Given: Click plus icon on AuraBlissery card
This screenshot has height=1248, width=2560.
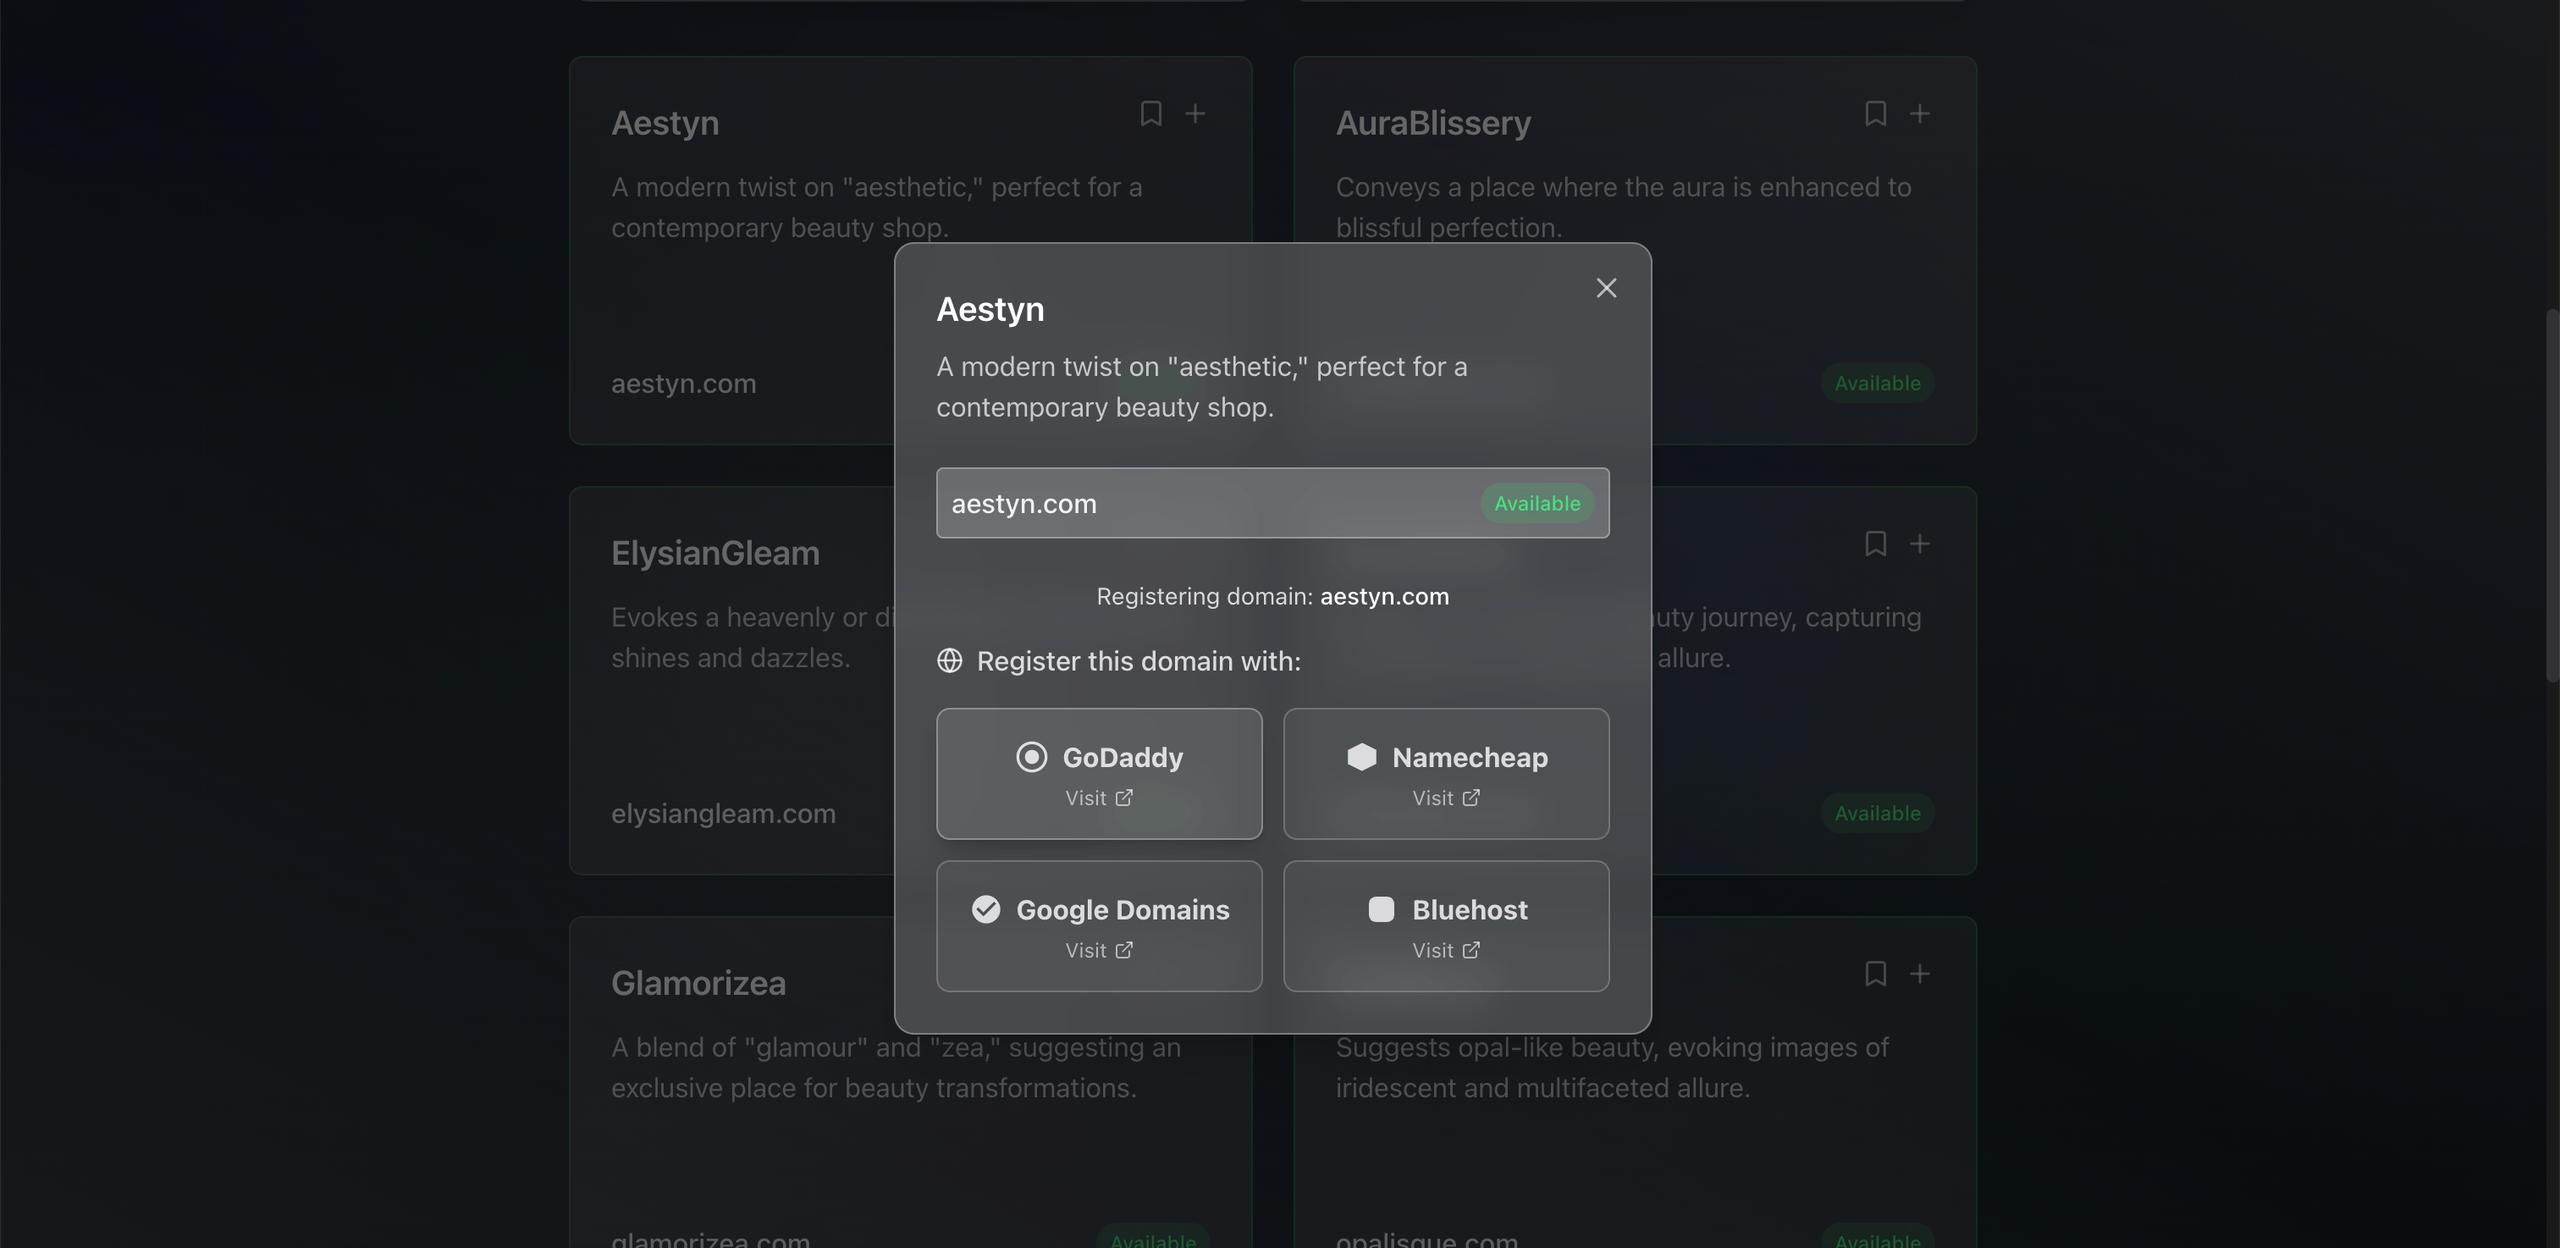Looking at the screenshot, I should pyautogui.click(x=1919, y=114).
